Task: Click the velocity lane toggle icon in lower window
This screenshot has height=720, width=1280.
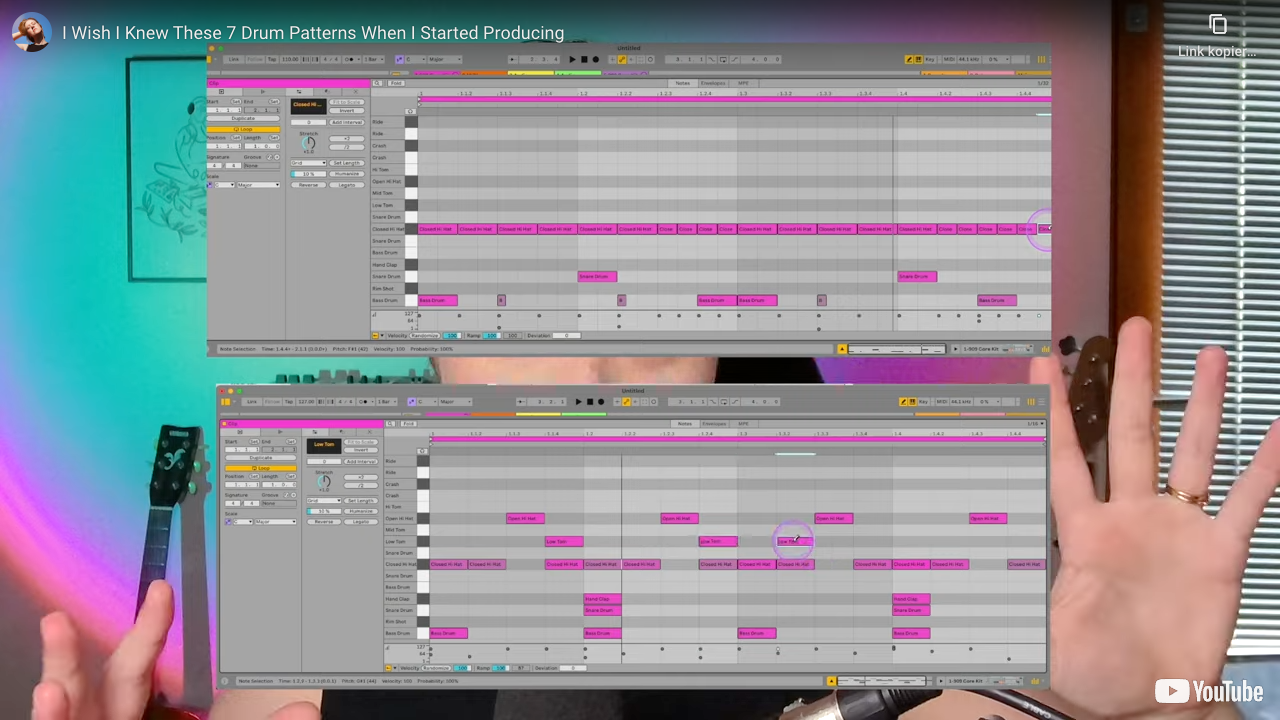Action: click(388, 668)
